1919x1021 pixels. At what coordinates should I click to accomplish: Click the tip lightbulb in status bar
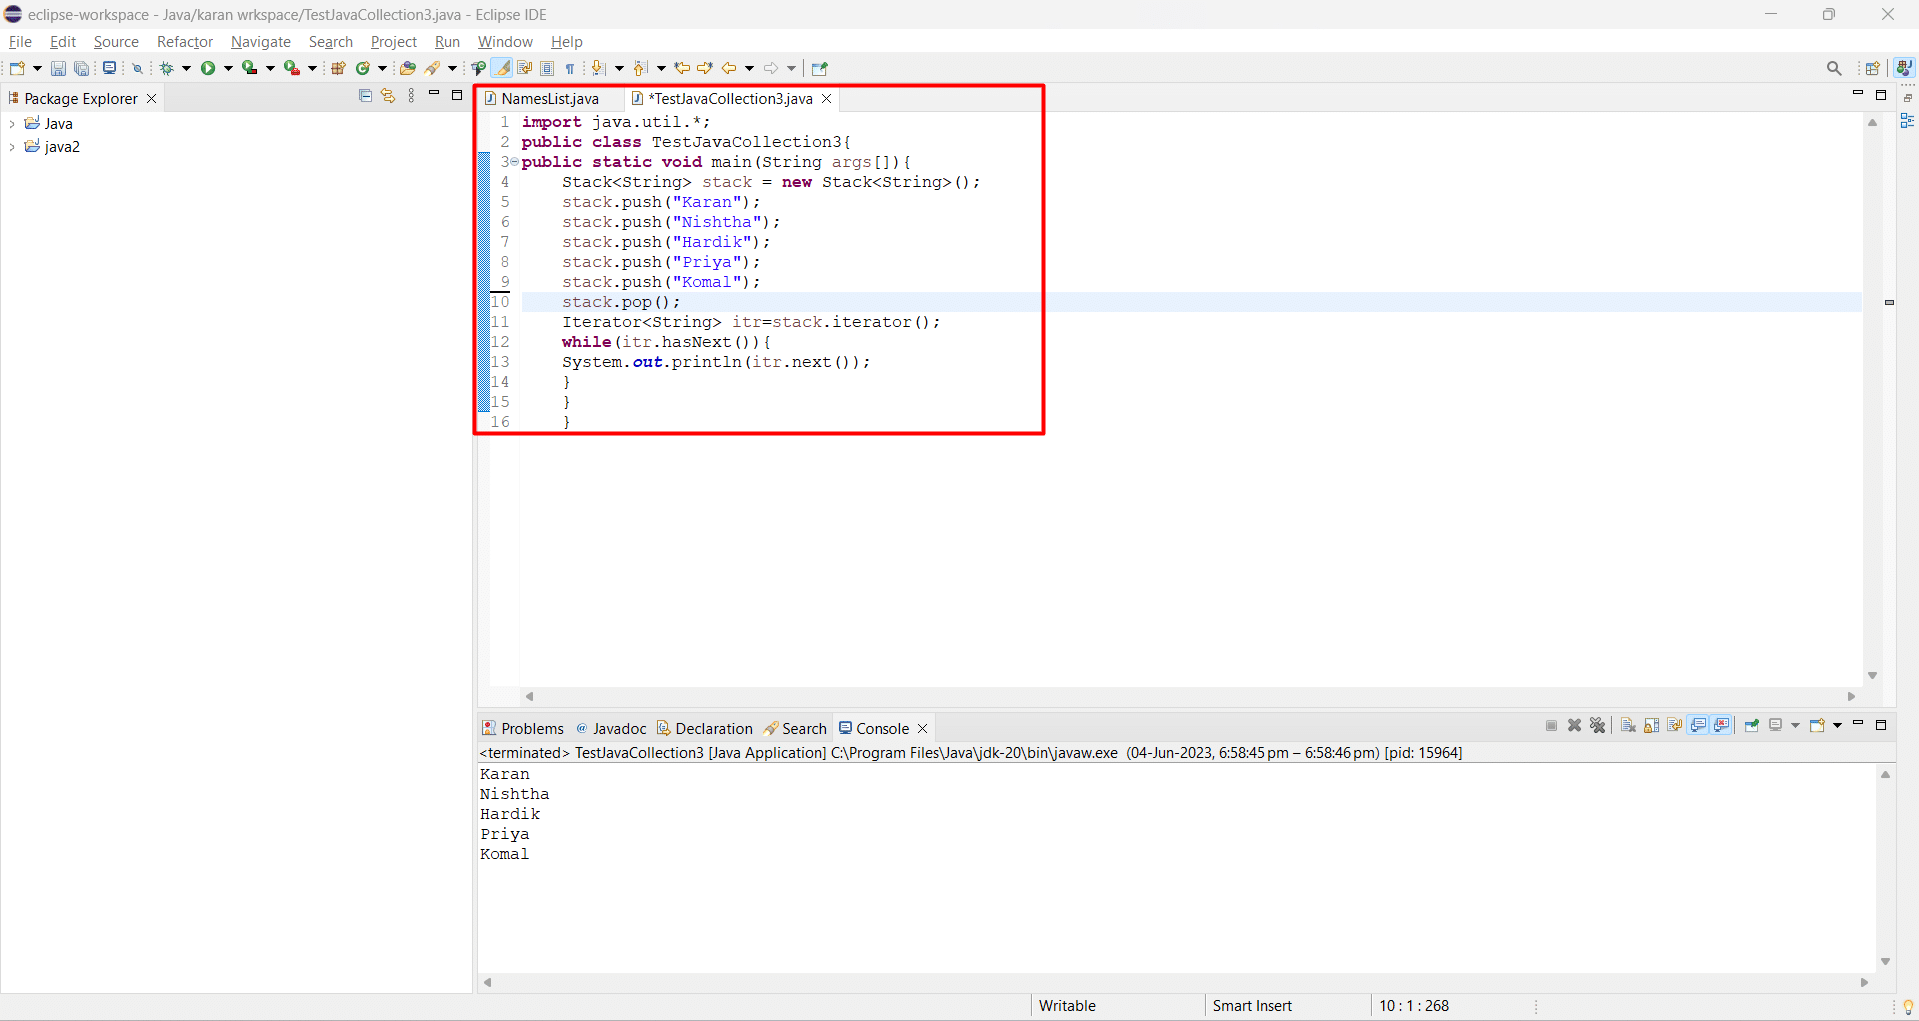[1908, 1006]
